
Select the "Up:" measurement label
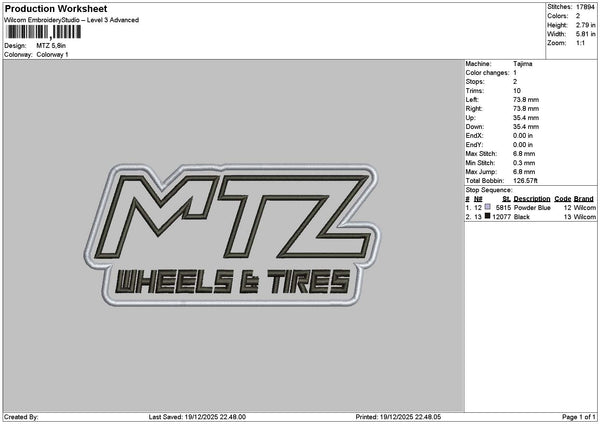click(x=471, y=118)
